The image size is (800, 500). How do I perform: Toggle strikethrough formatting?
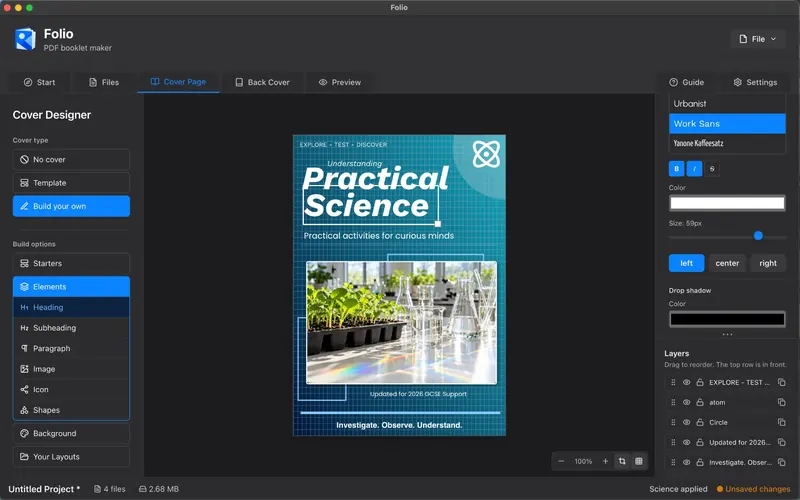(712, 168)
